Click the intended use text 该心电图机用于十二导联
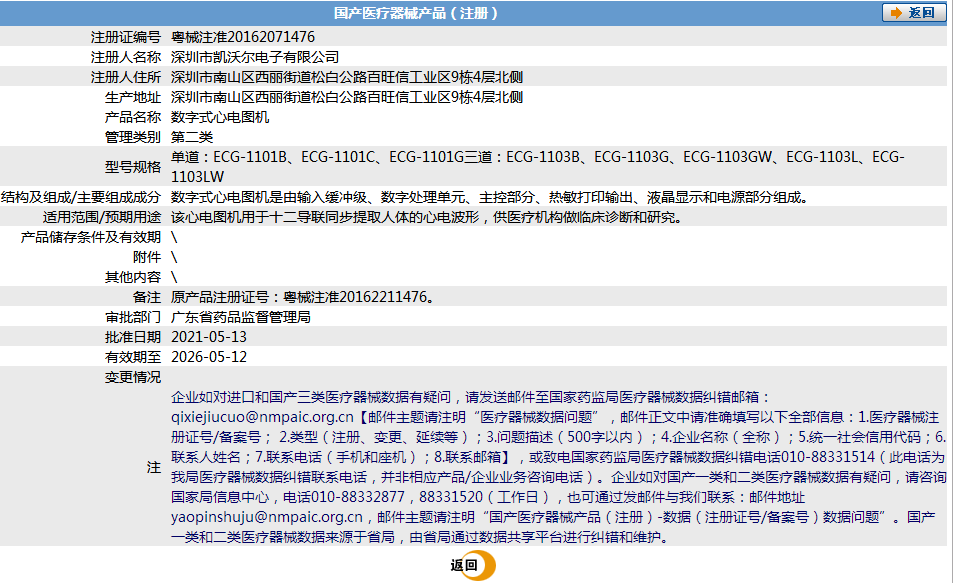Image resolution: width=953 pixels, height=583 pixels. 427,217
